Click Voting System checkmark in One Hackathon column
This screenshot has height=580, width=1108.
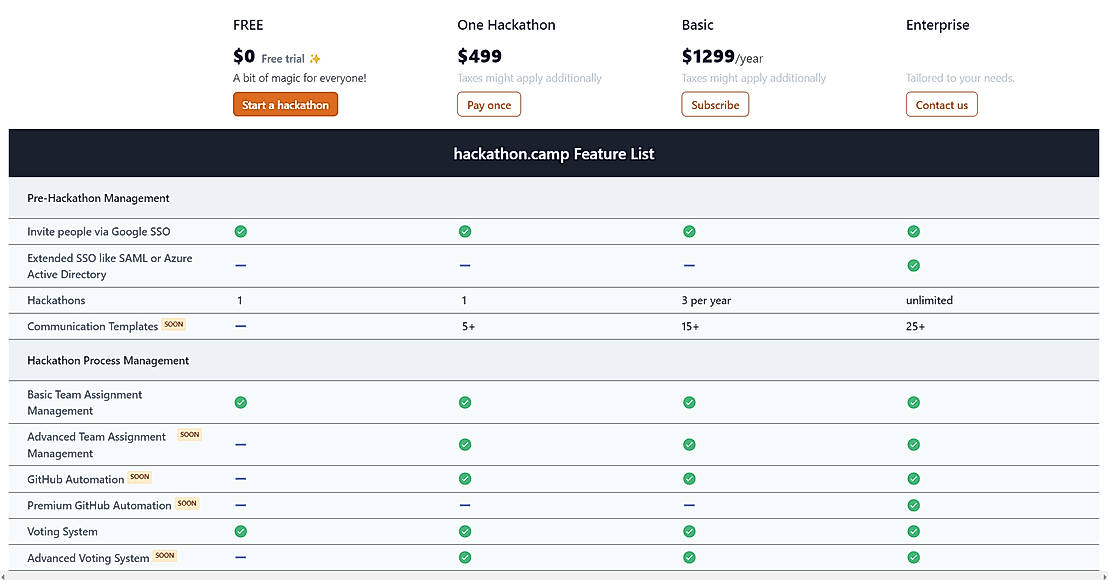(464, 531)
